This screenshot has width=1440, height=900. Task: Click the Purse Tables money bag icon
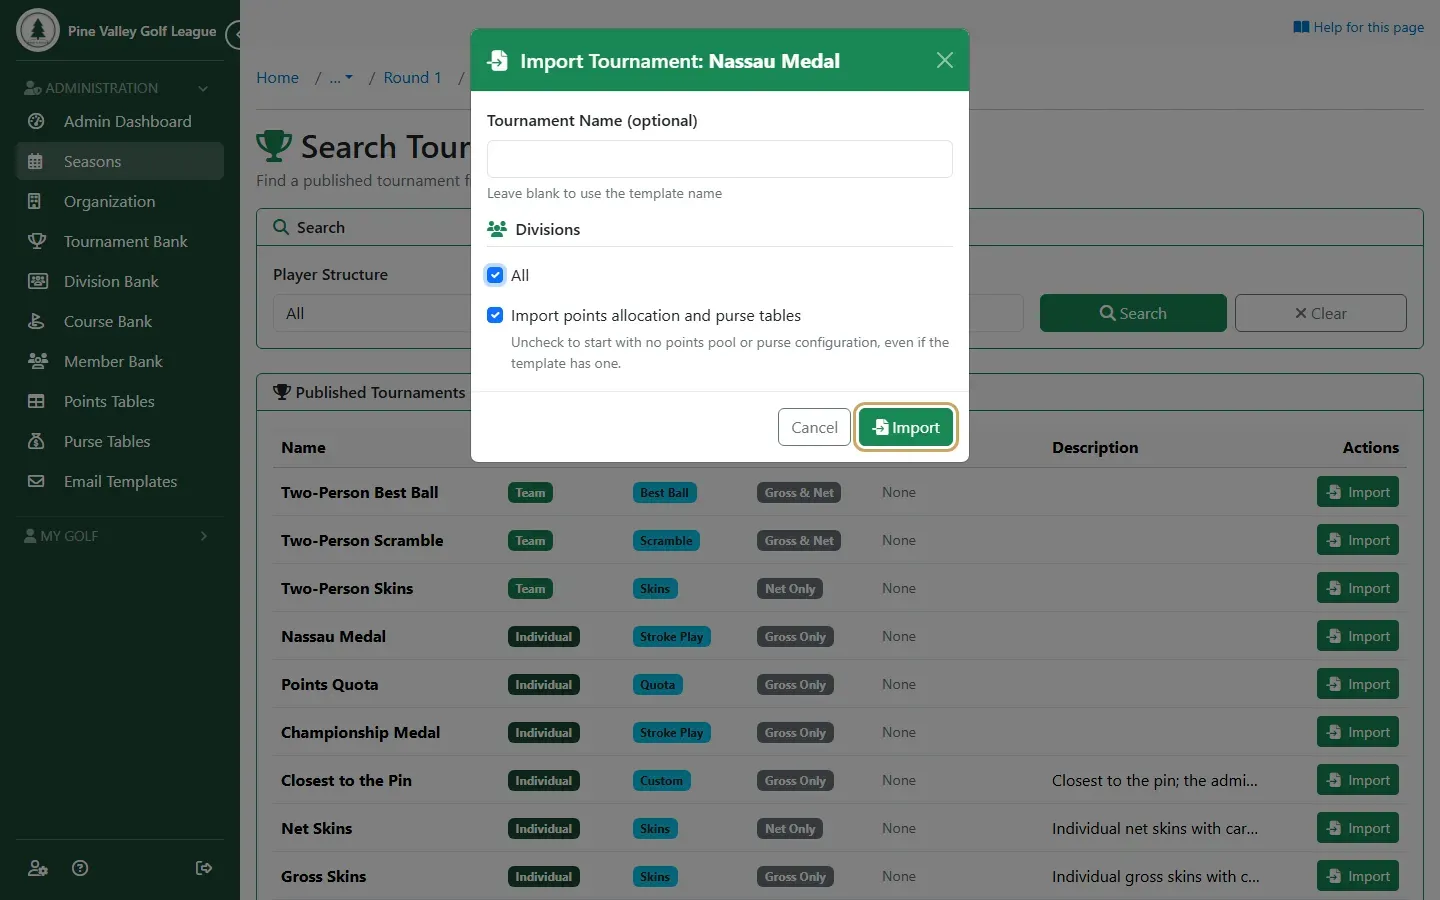[36, 441]
